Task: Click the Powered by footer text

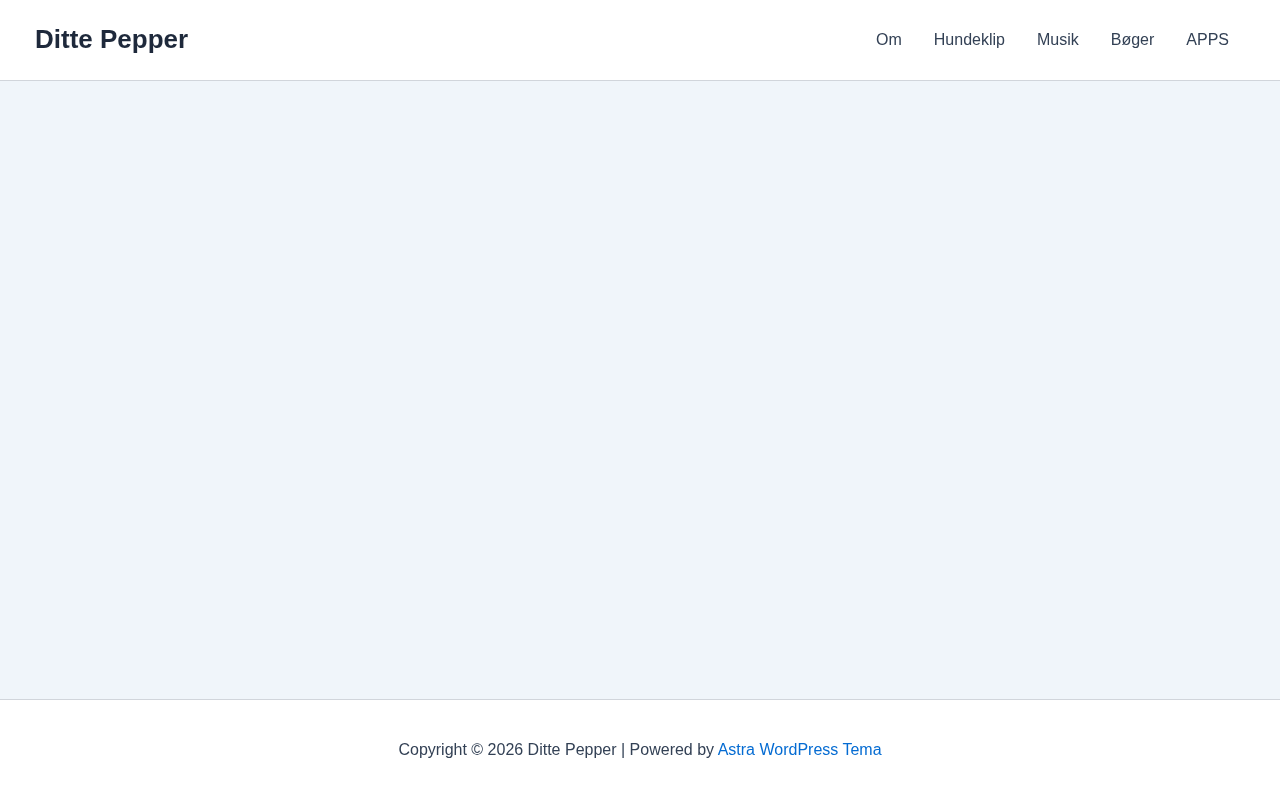Action: coord(671,750)
